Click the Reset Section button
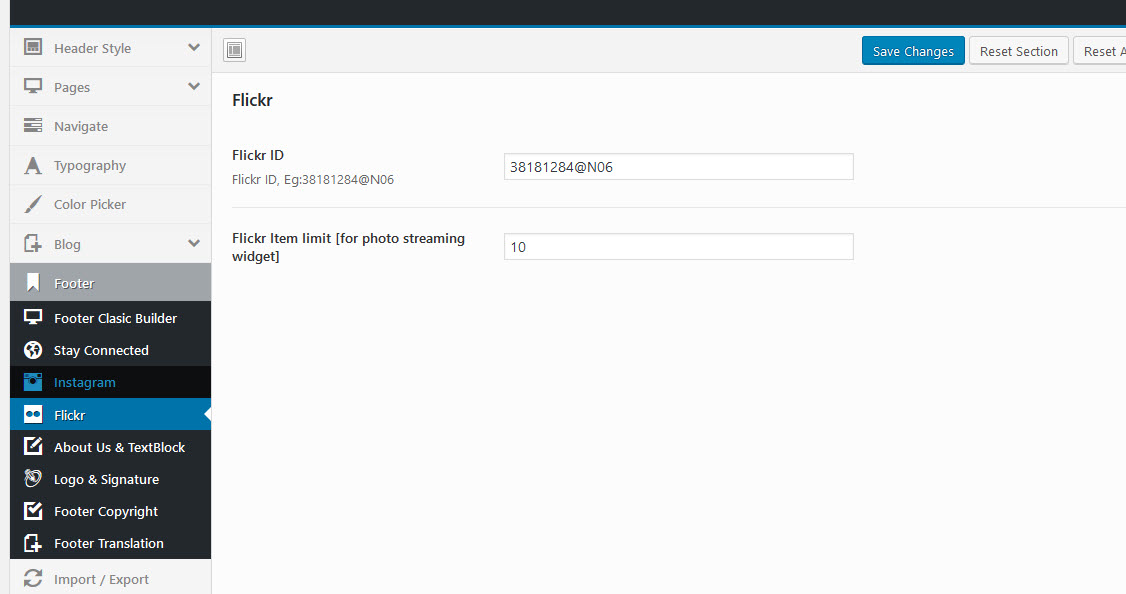This screenshot has height=594, width=1126. (x=1018, y=51)
